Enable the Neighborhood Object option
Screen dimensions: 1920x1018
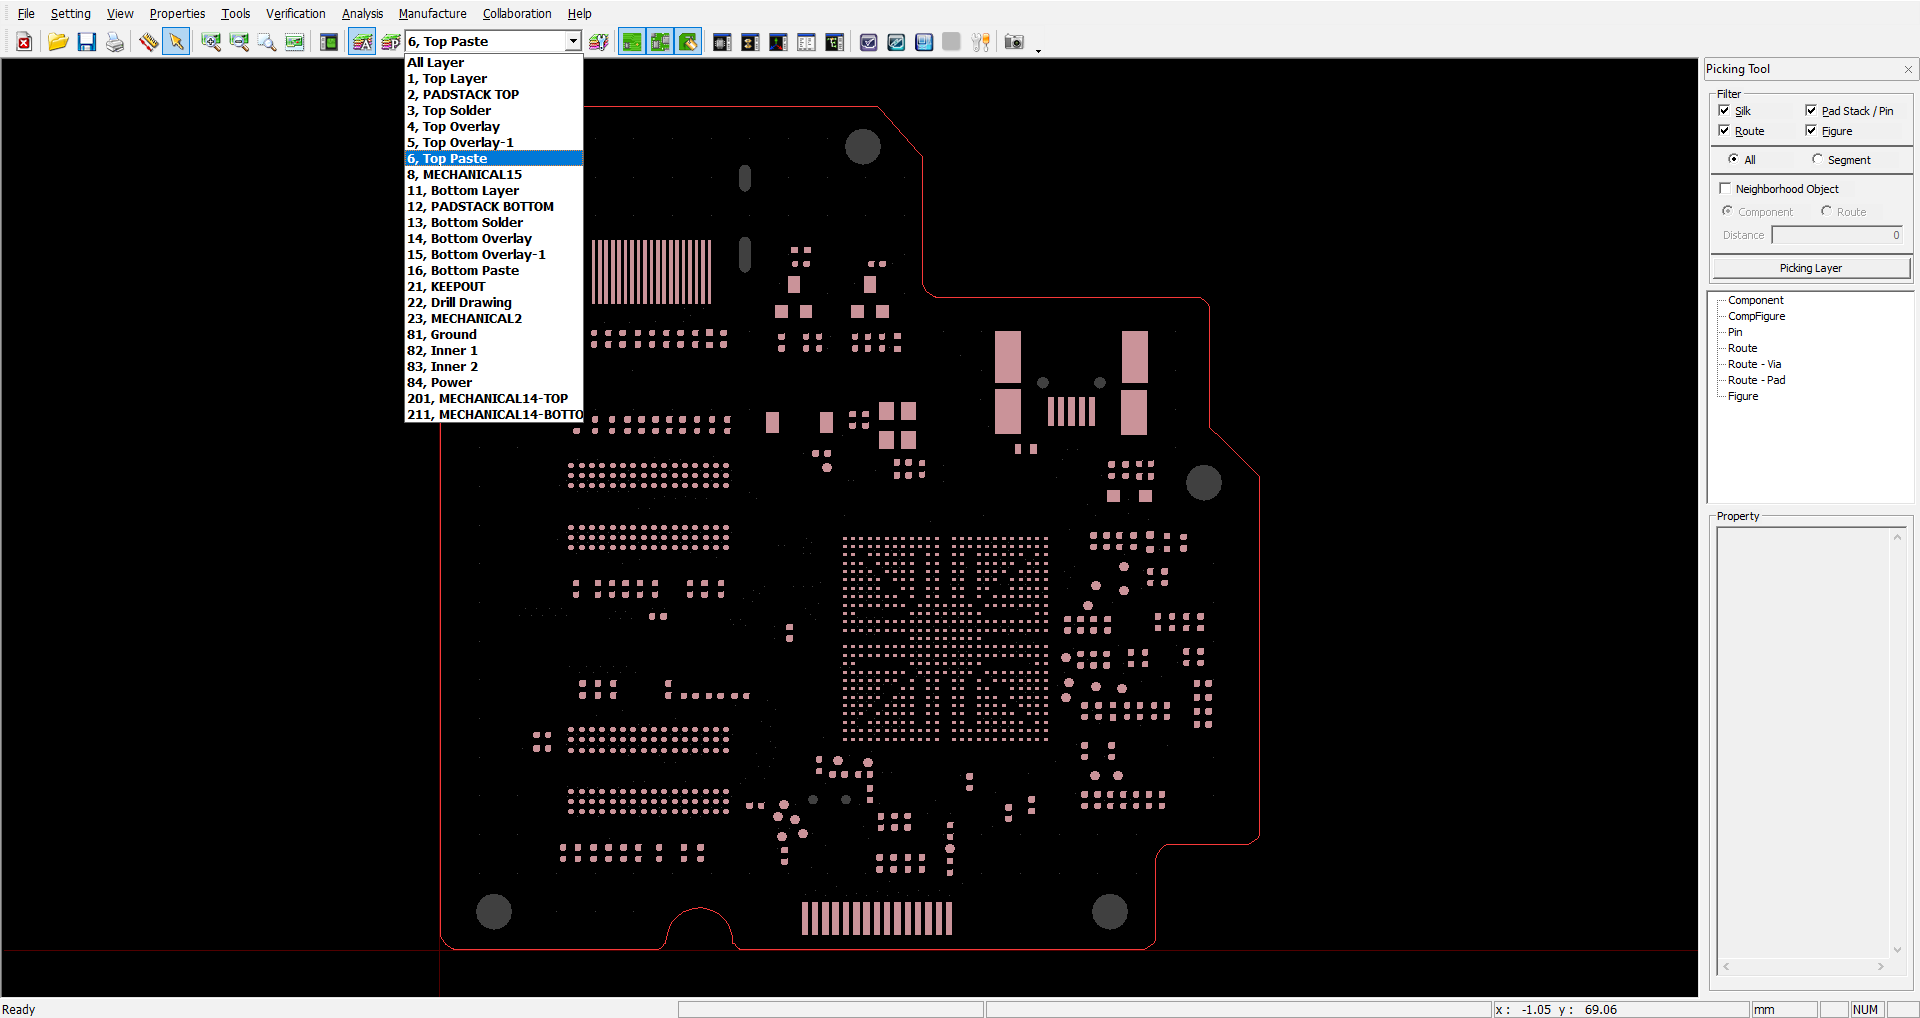[x=1725, y=188]
